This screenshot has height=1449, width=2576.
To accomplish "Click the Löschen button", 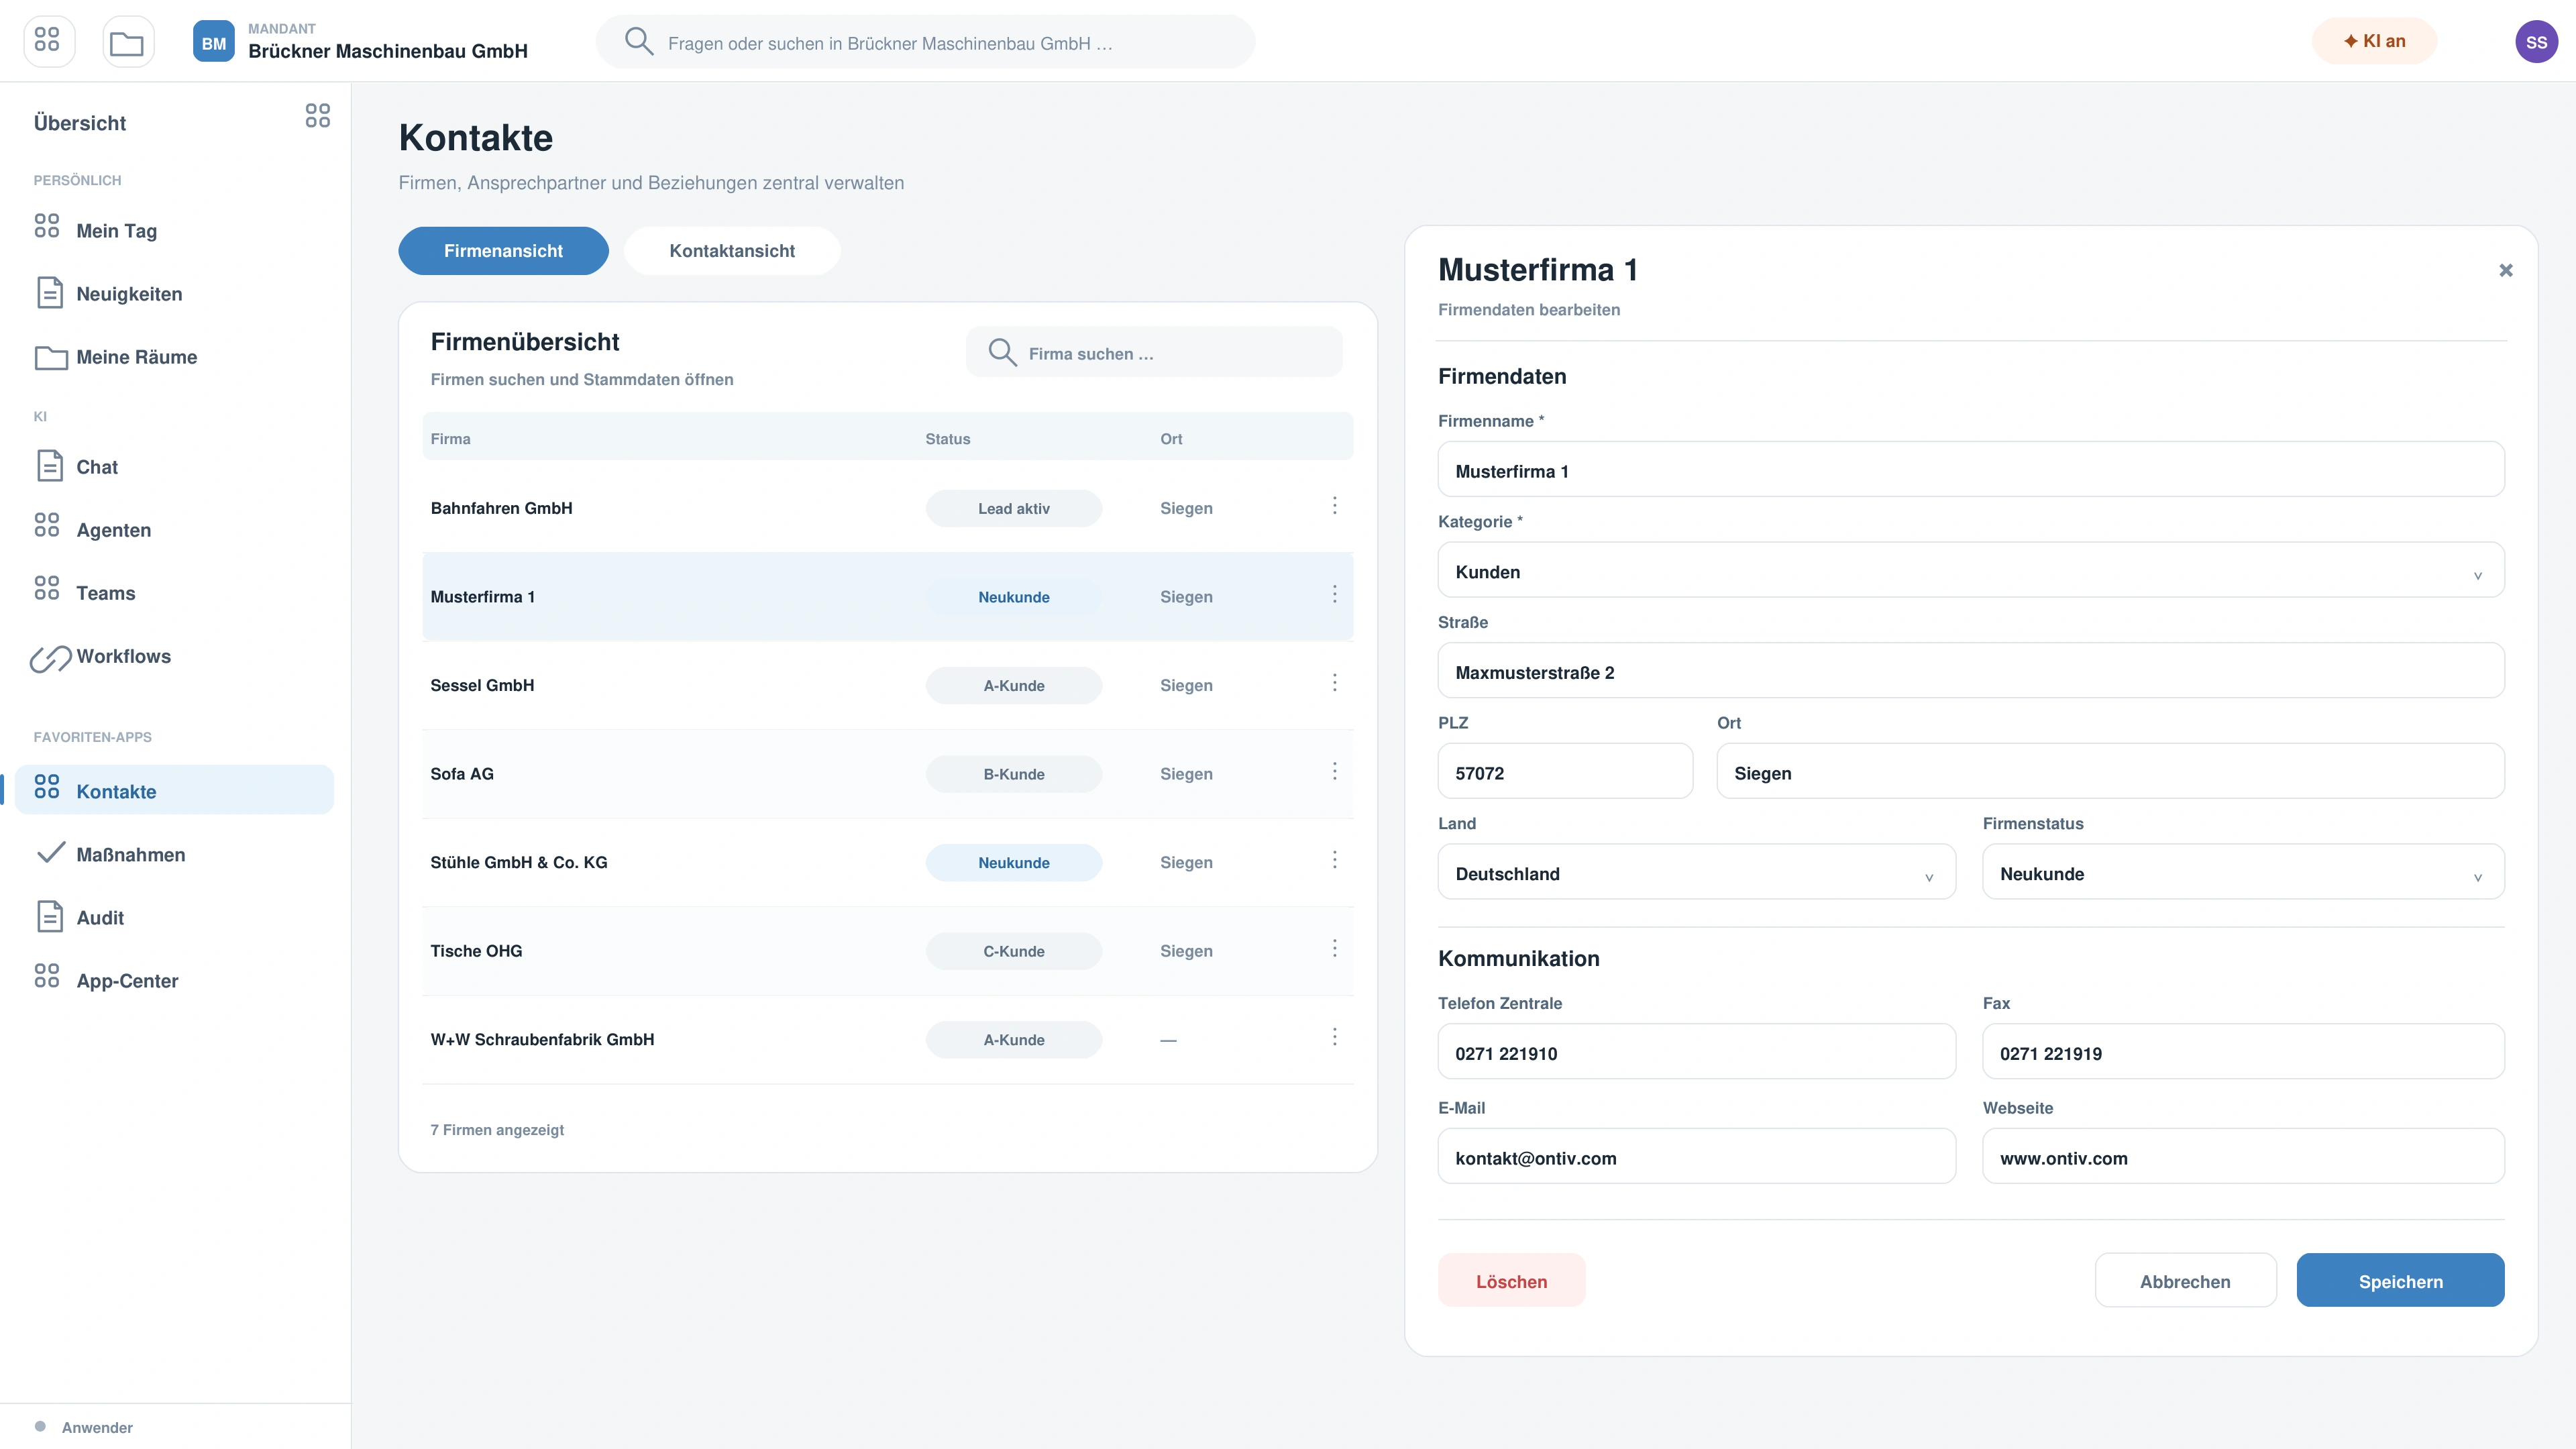I will [x=1511, y=1281].
